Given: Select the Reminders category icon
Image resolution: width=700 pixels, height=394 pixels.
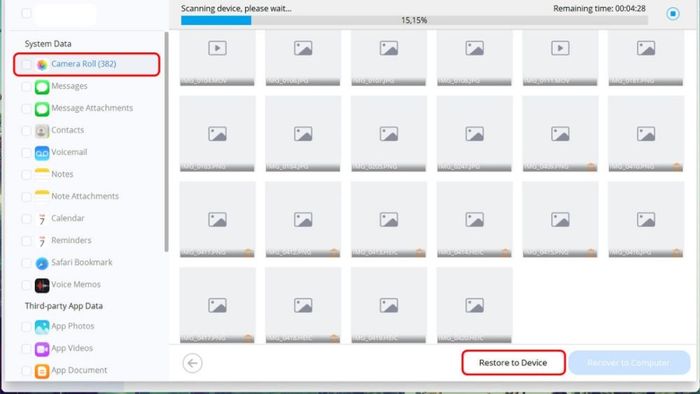Looking at the screenshot, I should click(x=42, y=241).
